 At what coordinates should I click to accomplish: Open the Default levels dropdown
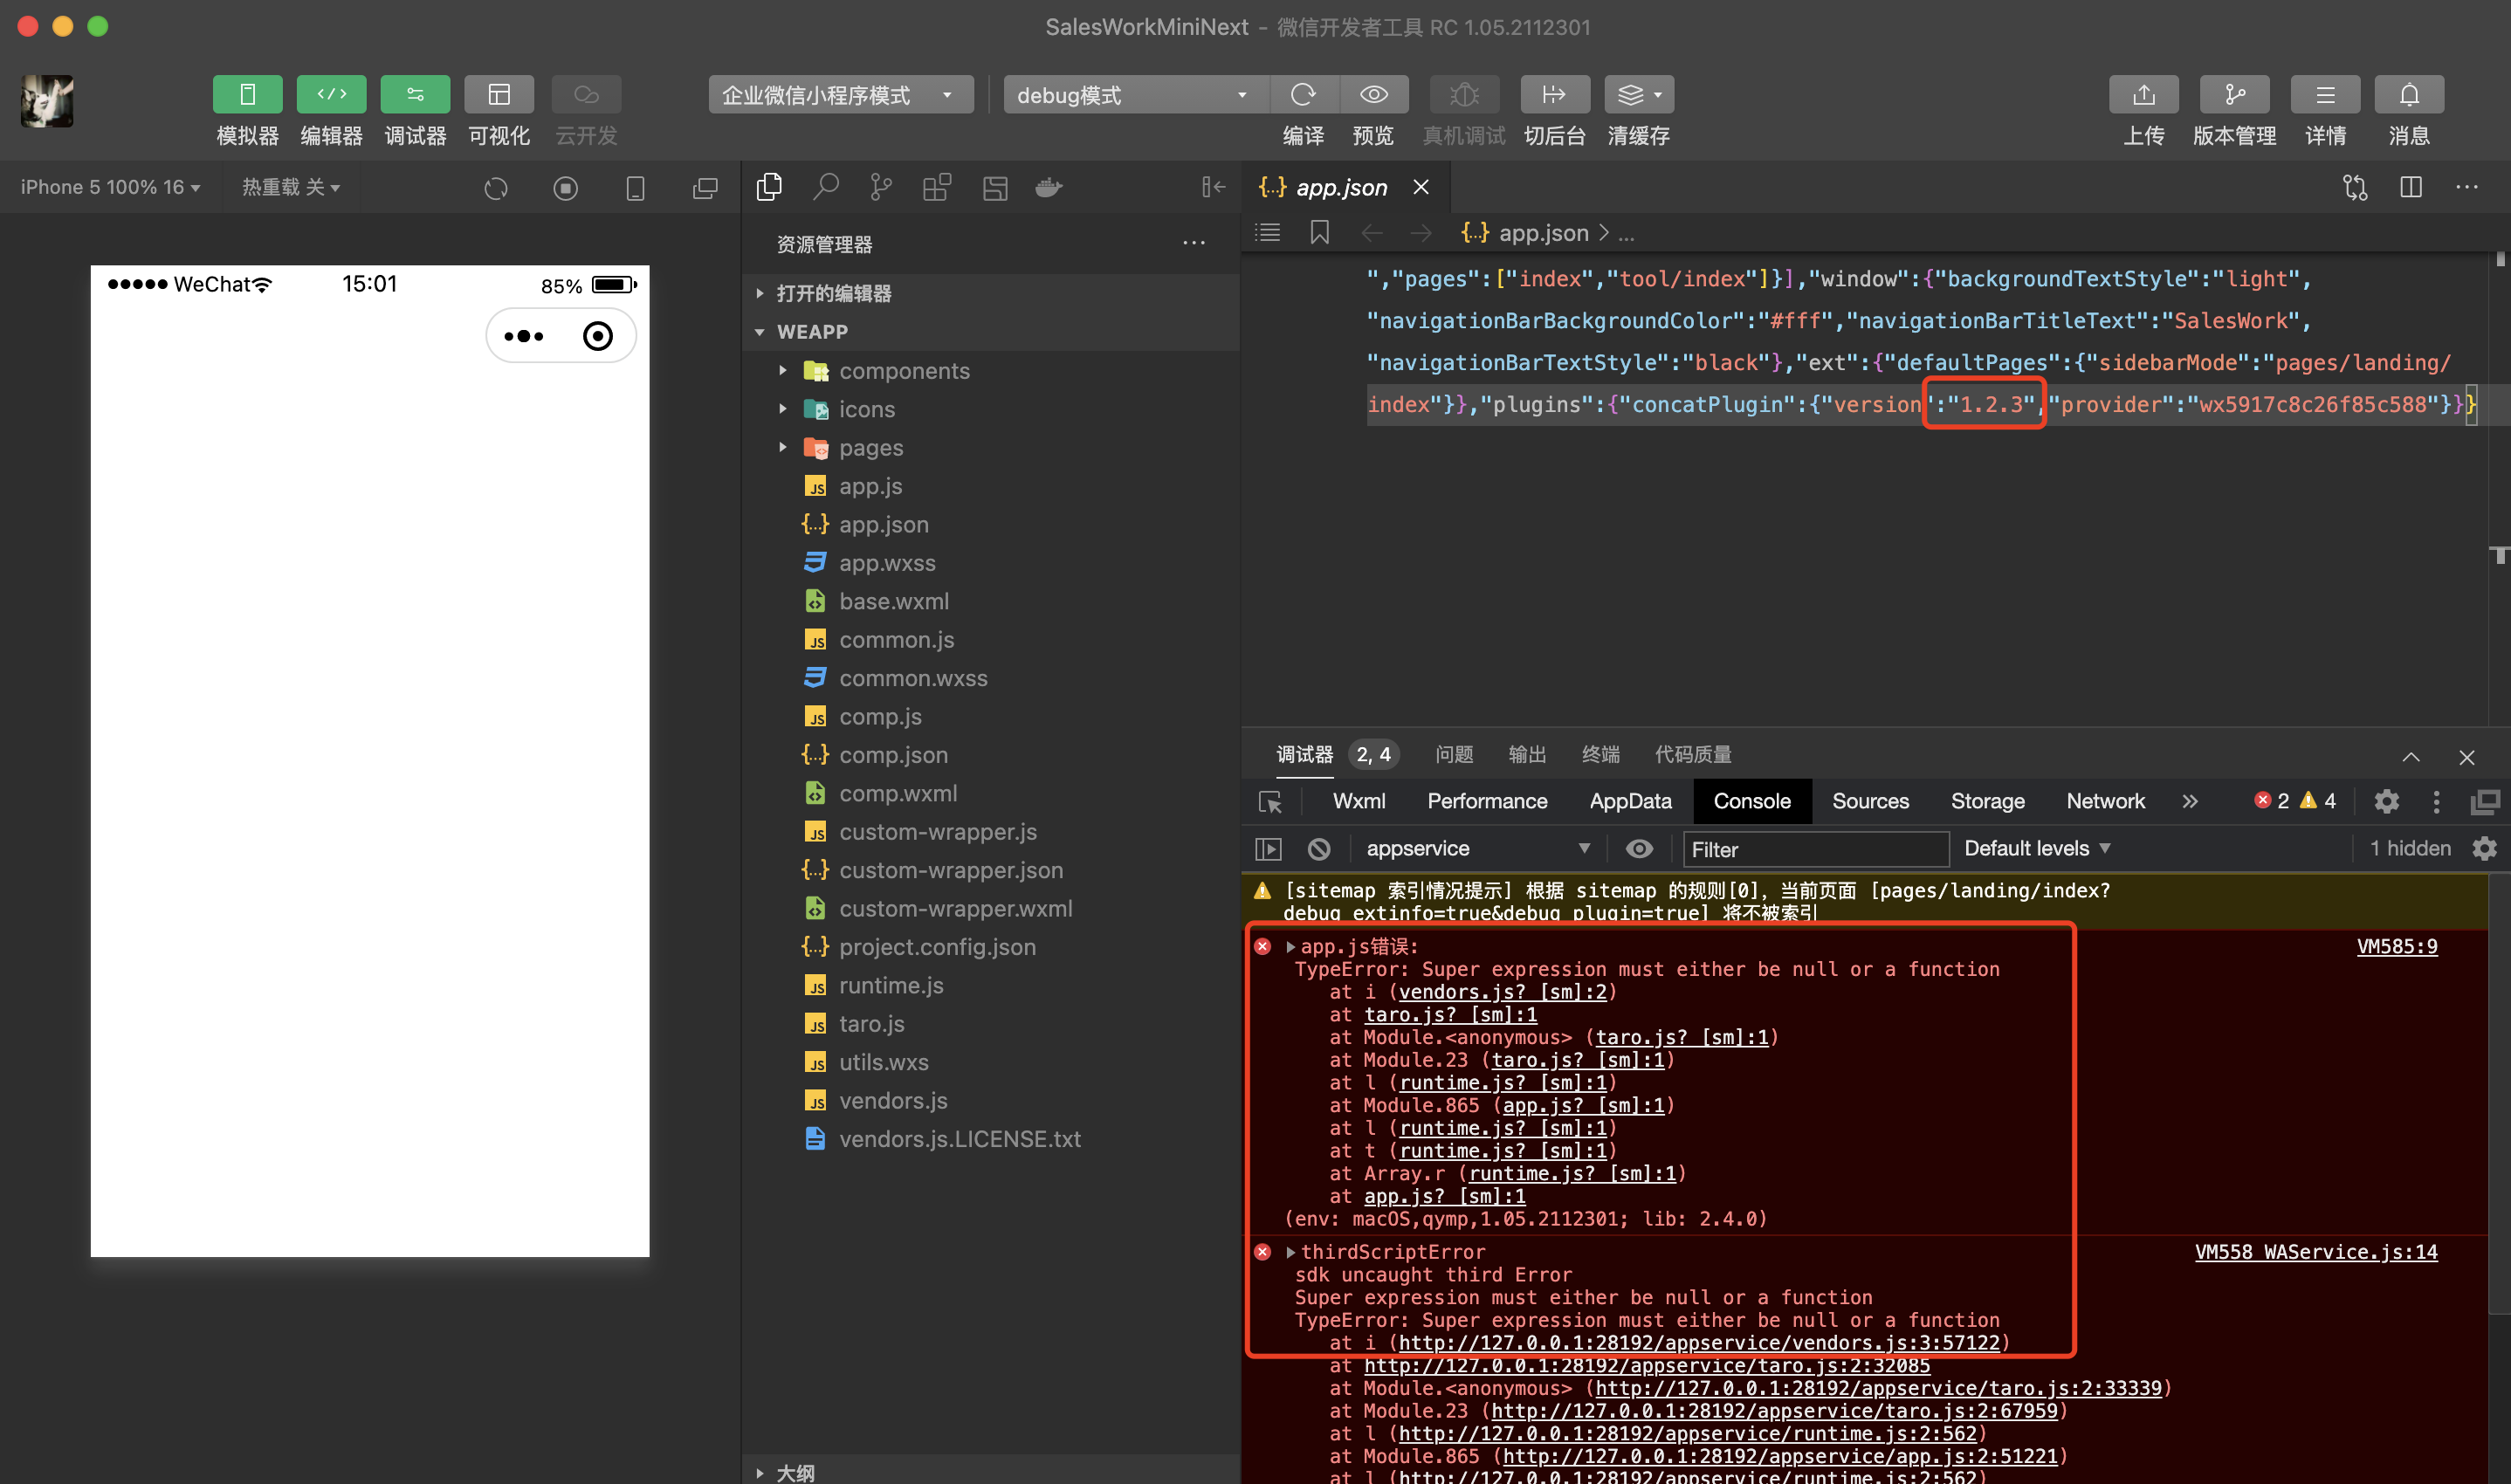[2036, 848]
